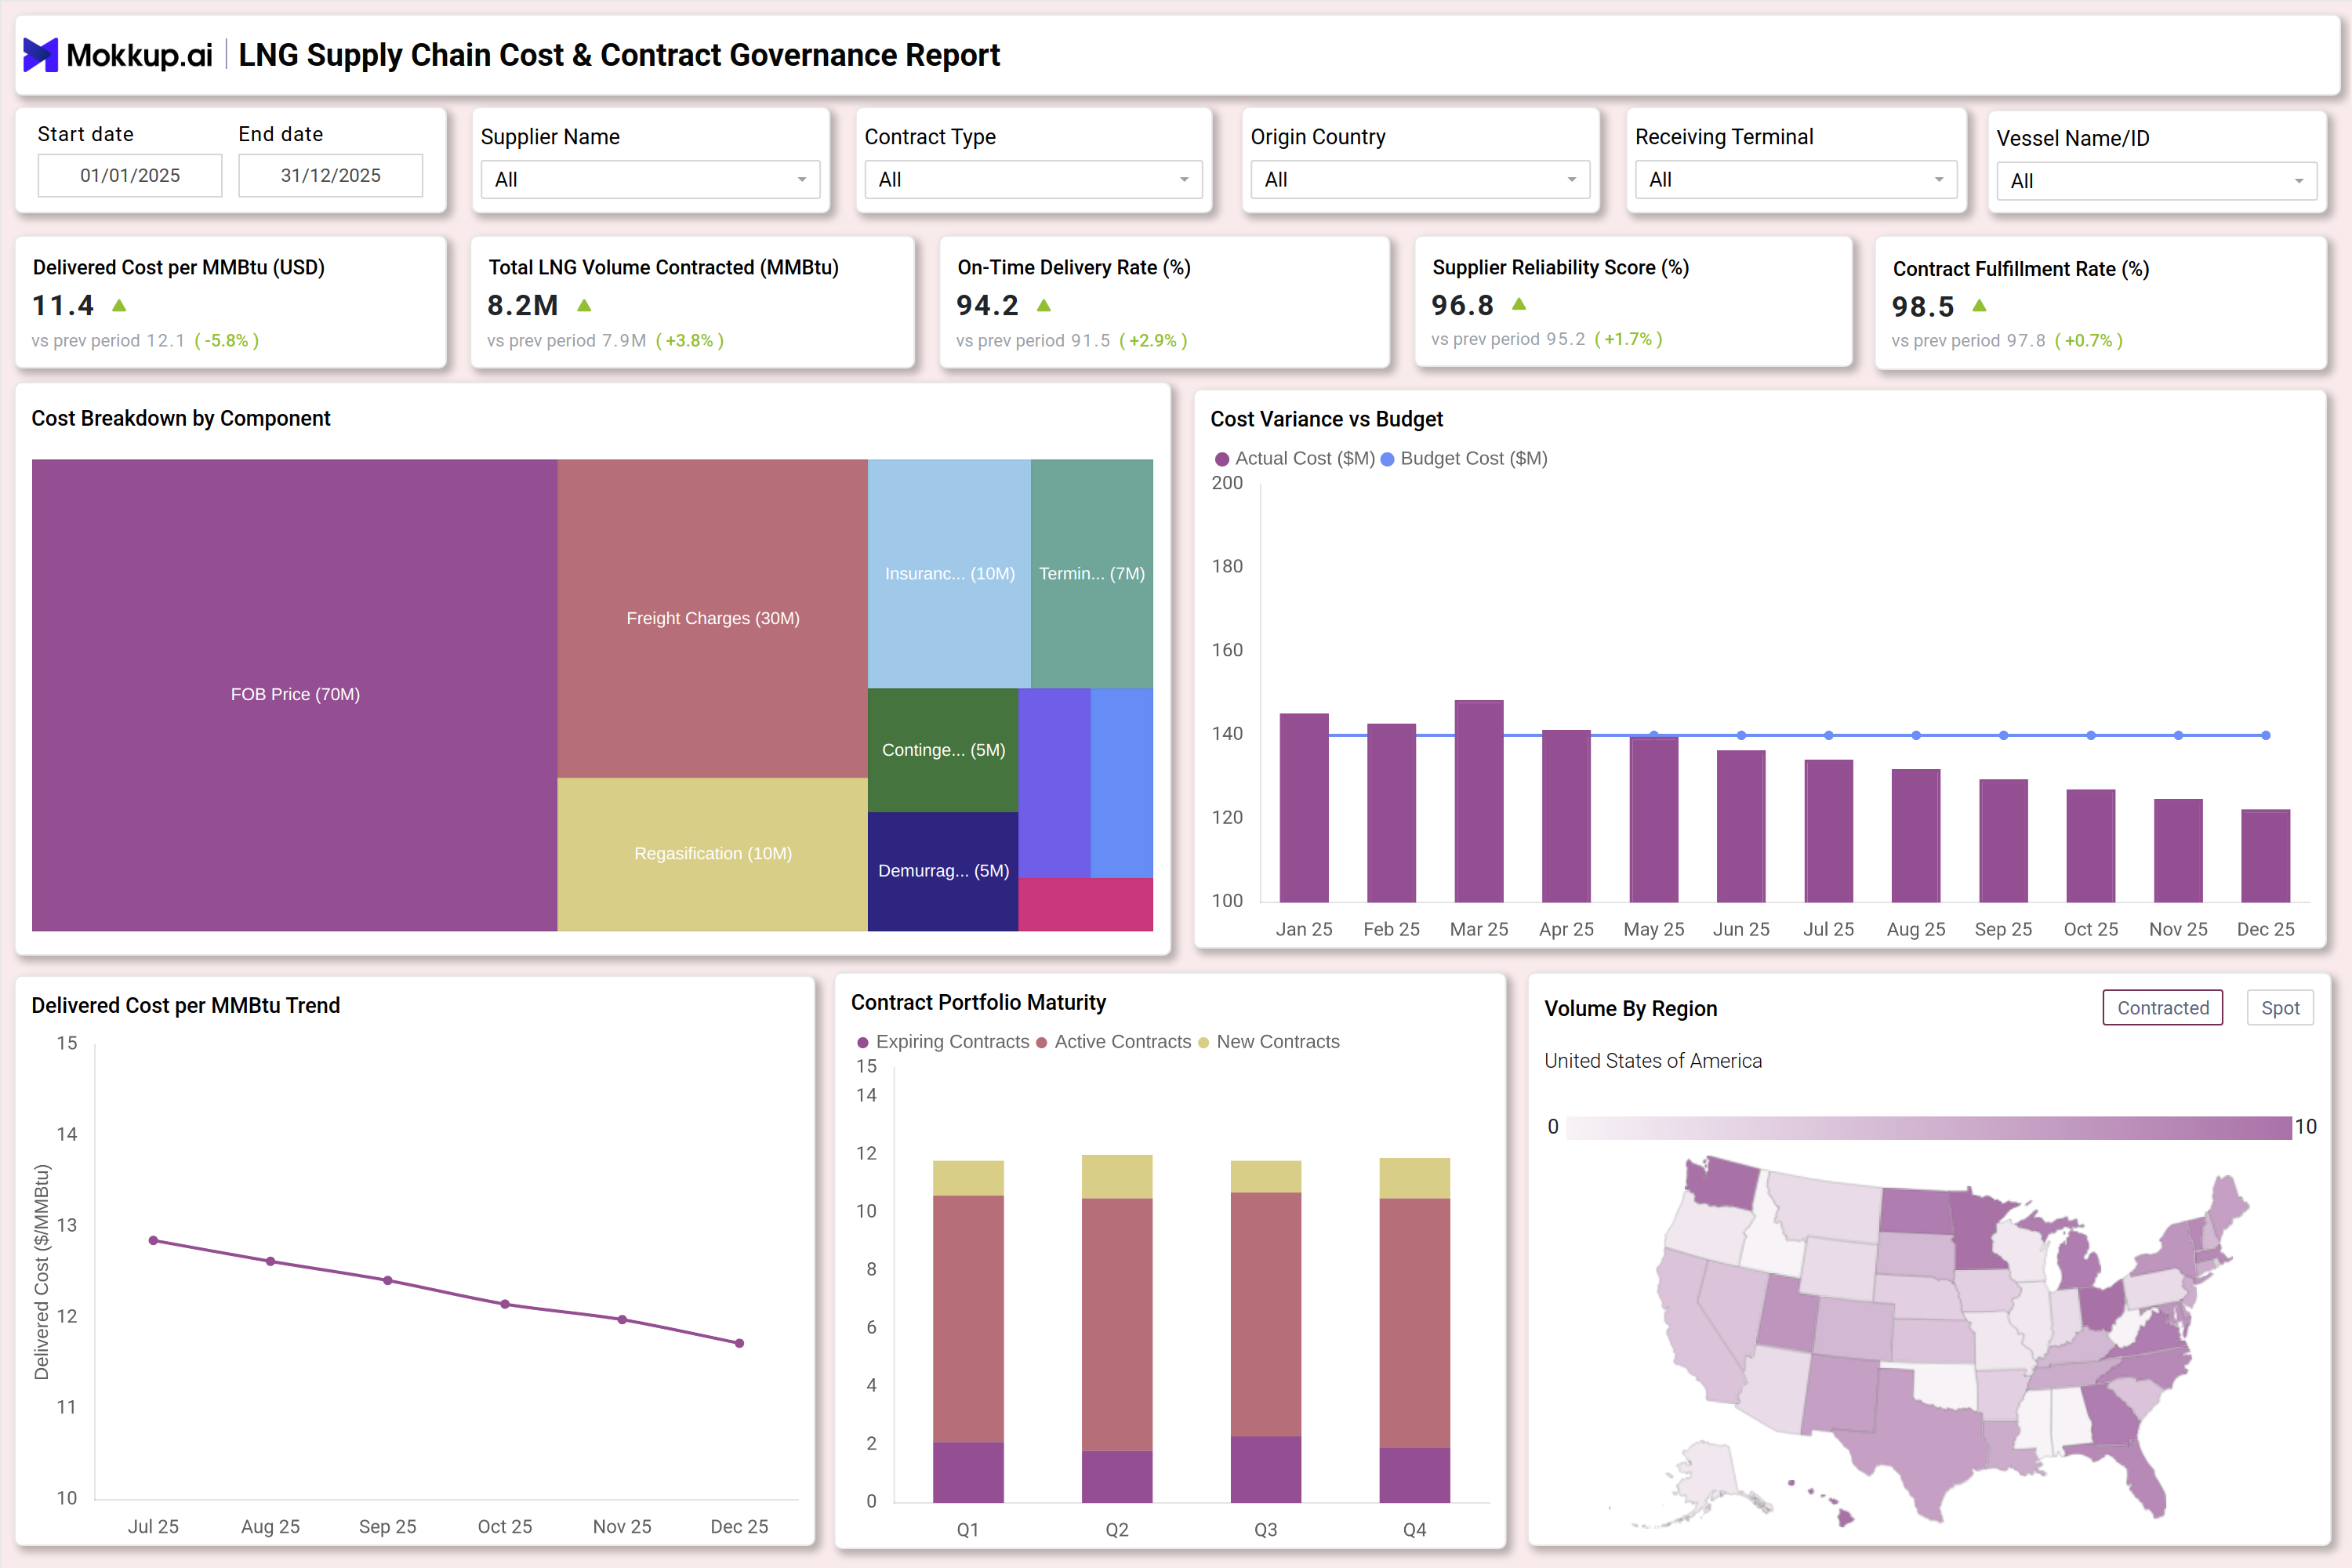This screenshot has height=1568, width=2352.
Task: Select the Demurrage (5M) treemap tile
Action: coord(943,871)
